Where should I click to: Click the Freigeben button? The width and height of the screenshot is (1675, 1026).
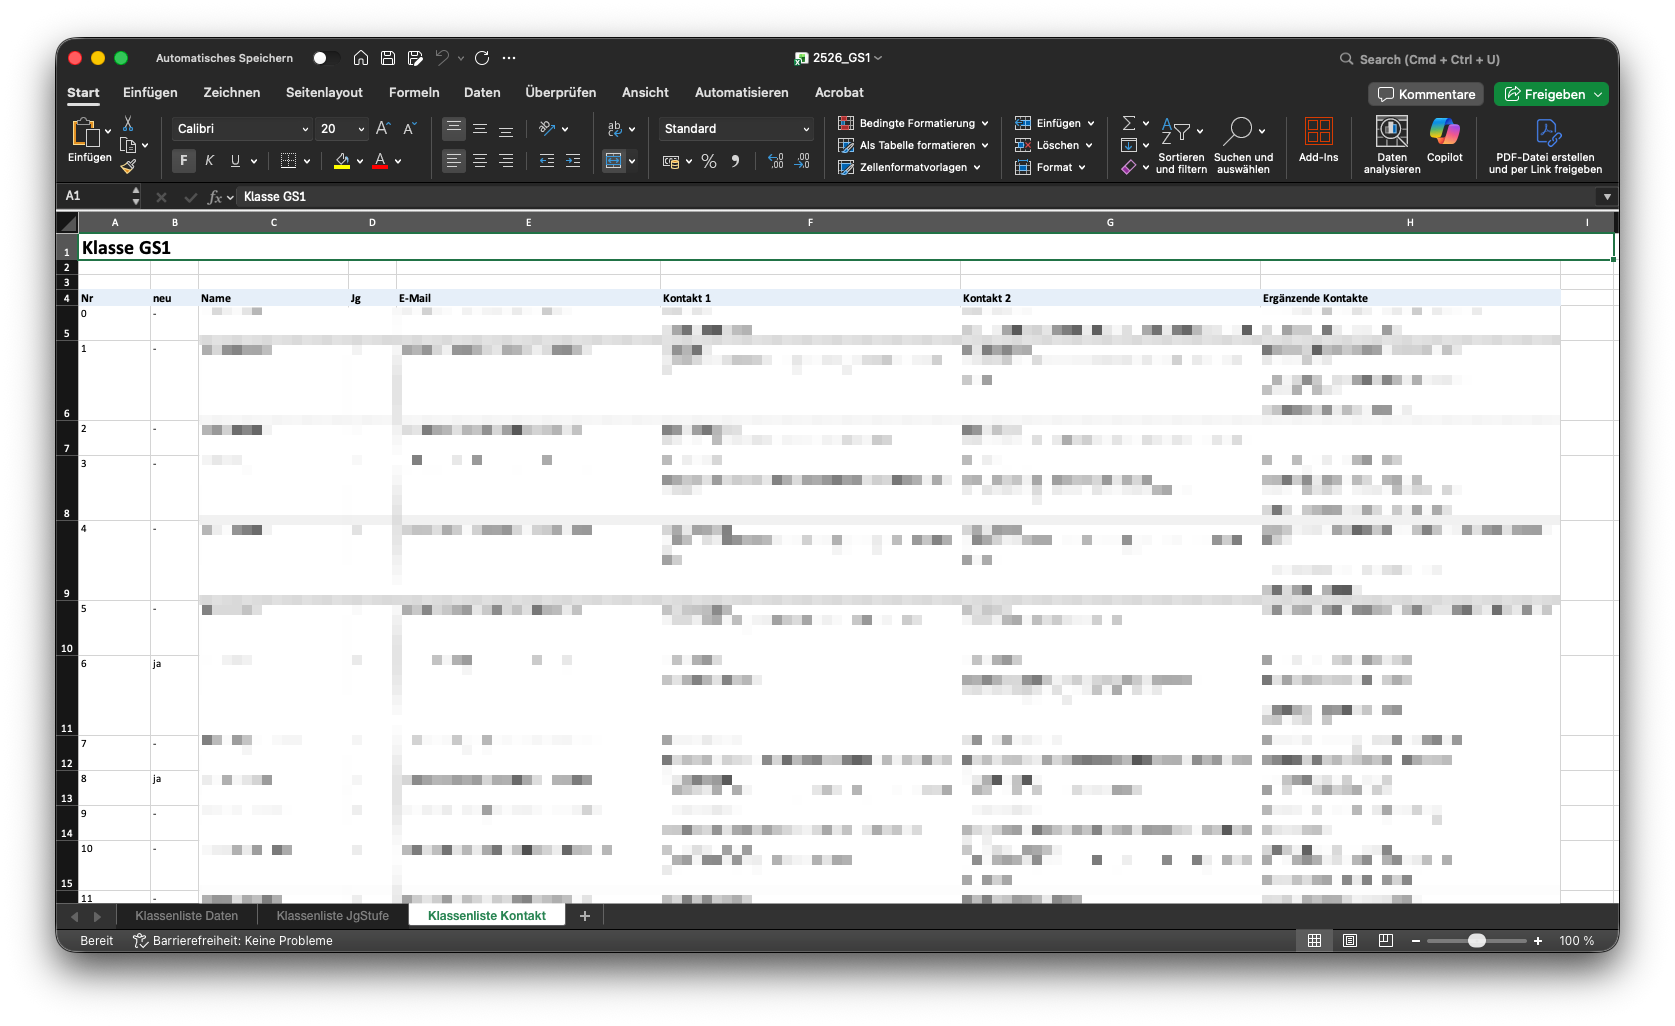point(1550,94)
